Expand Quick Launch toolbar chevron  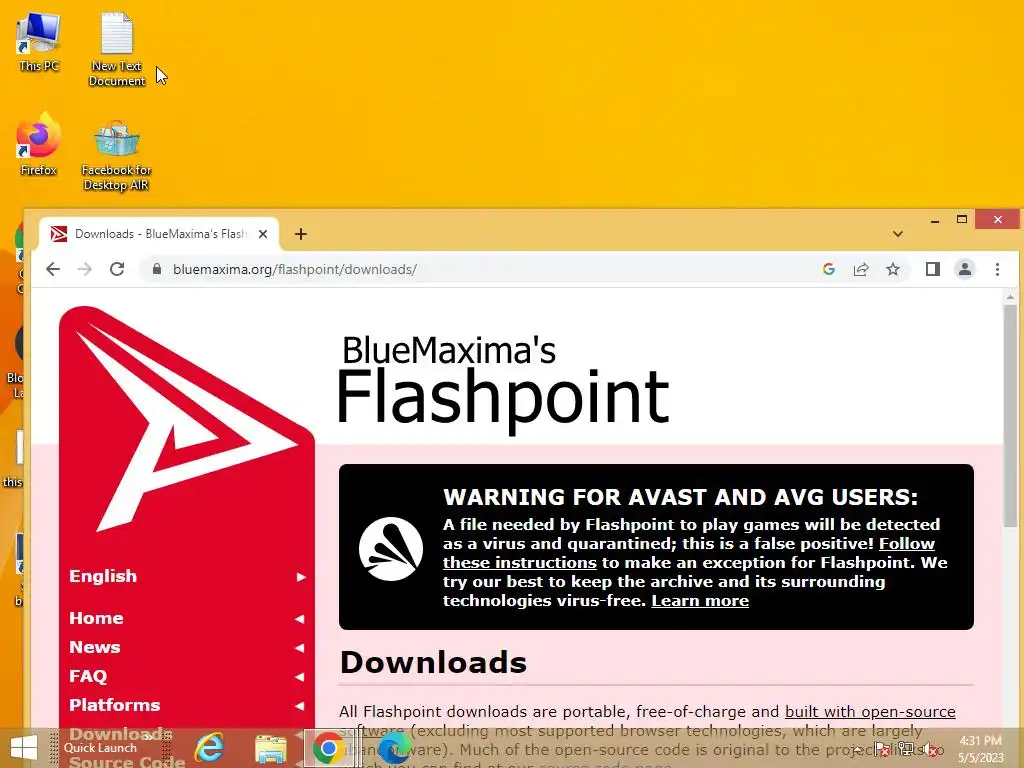point(149,737)
